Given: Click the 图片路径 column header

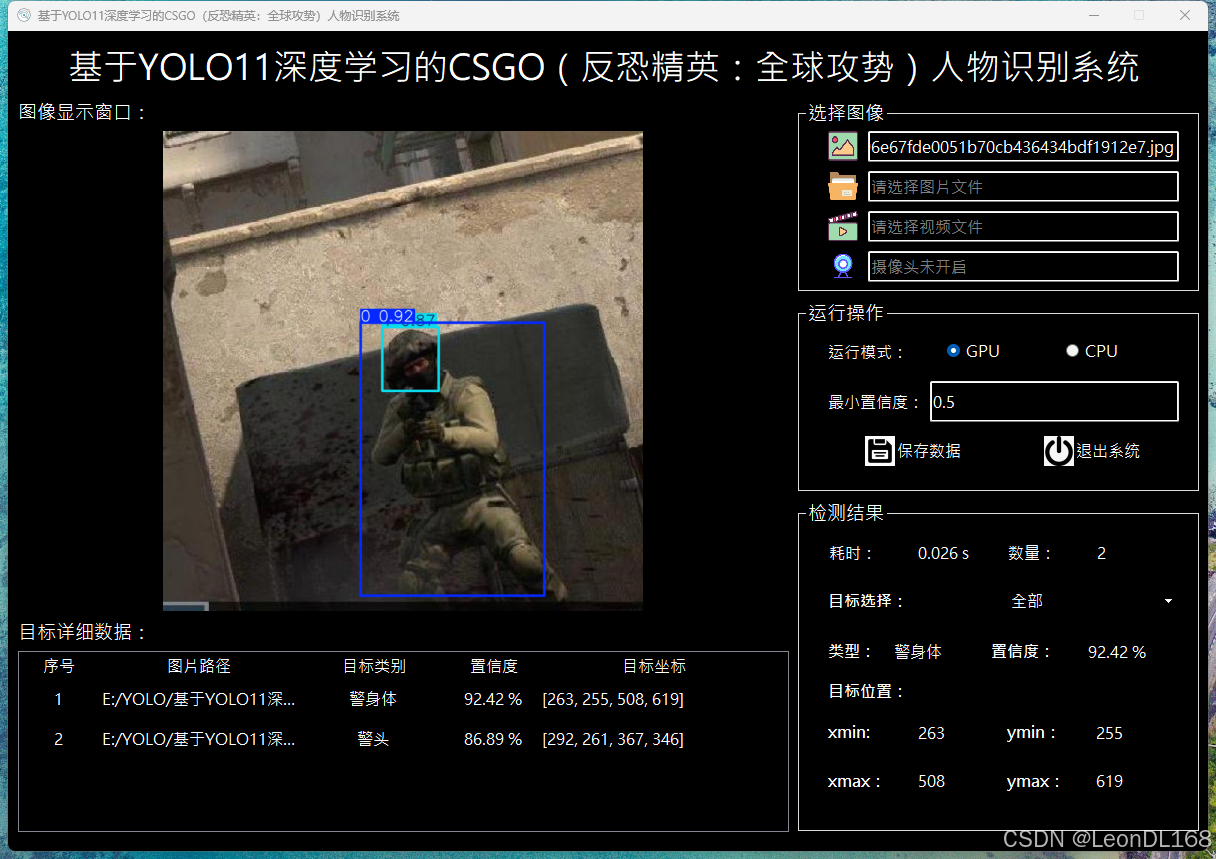Looking at the screenshot, I should [199, 666].
